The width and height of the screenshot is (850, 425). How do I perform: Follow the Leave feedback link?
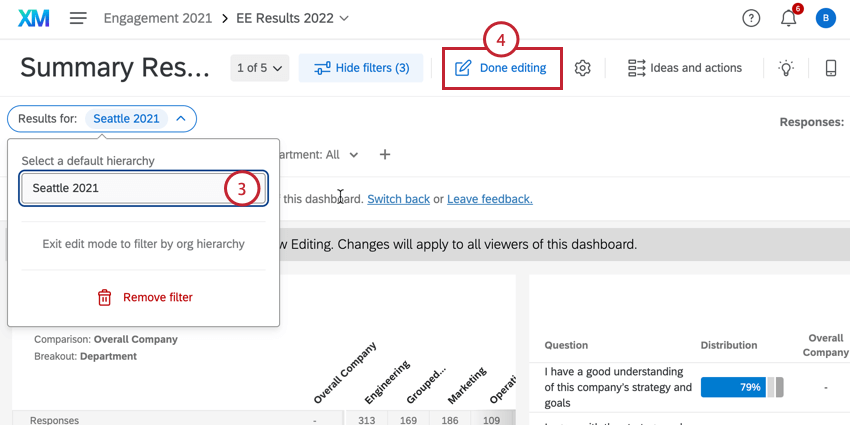[490, 199]
